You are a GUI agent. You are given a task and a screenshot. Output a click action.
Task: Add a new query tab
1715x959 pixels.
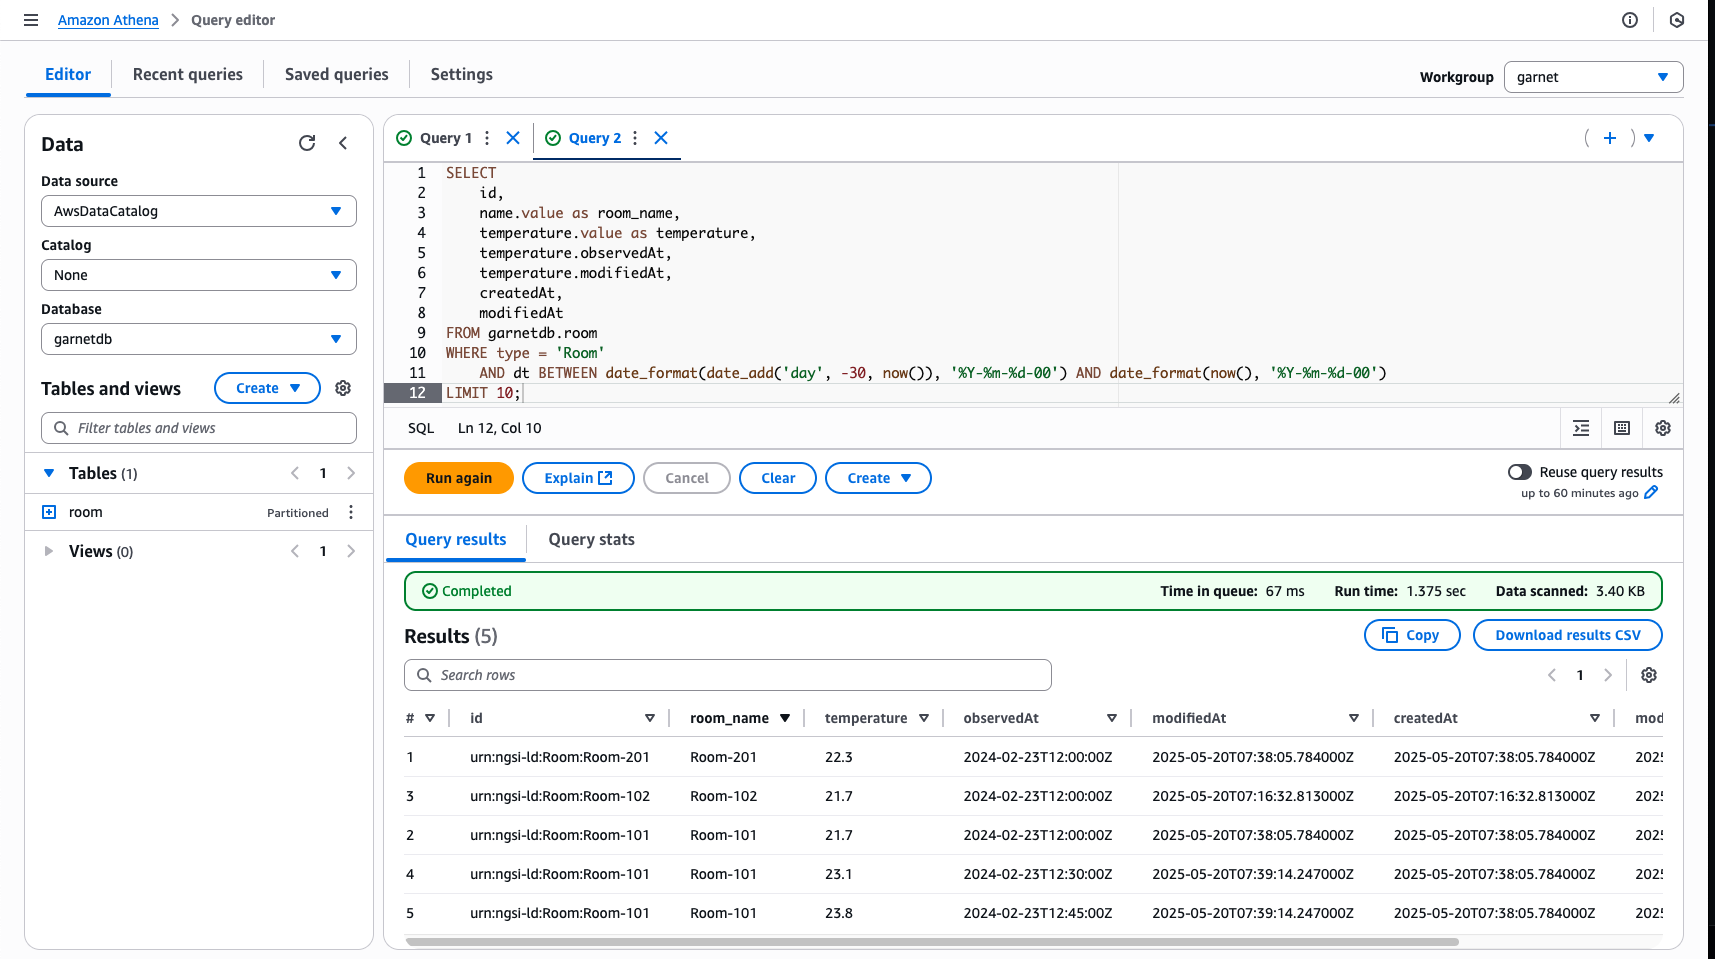(1610, 138)
